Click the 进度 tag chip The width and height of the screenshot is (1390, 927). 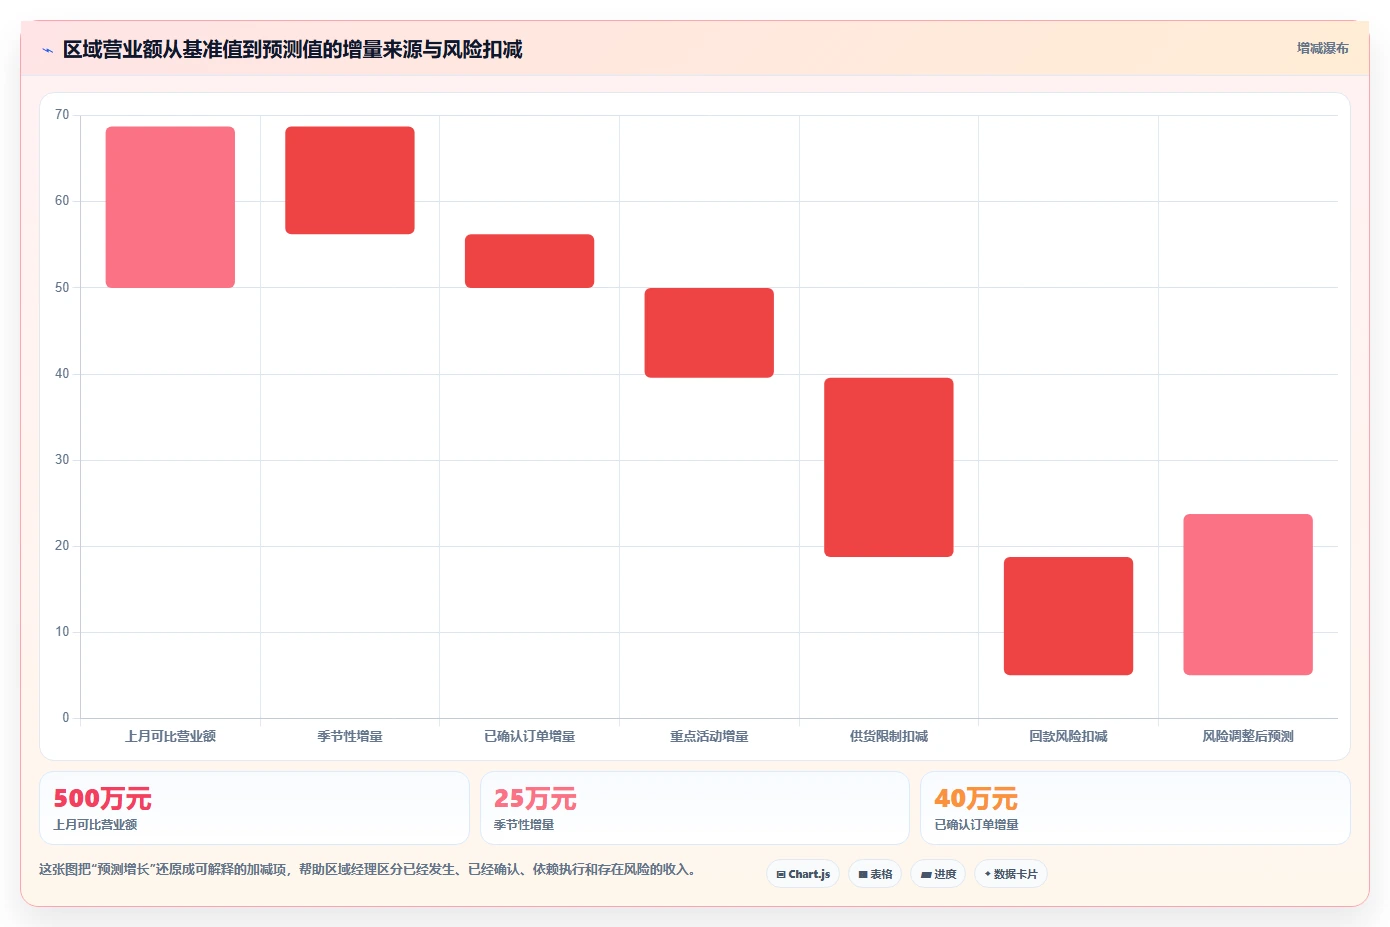click(938, 874)
